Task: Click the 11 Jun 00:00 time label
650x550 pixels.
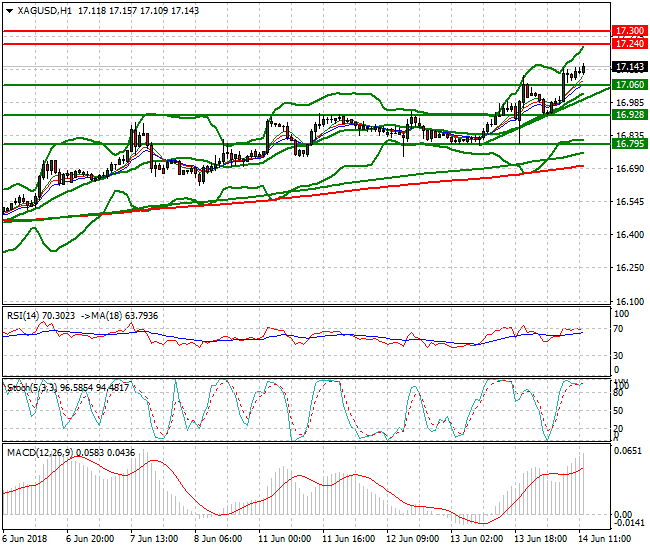Action: (x=284, y=539)
